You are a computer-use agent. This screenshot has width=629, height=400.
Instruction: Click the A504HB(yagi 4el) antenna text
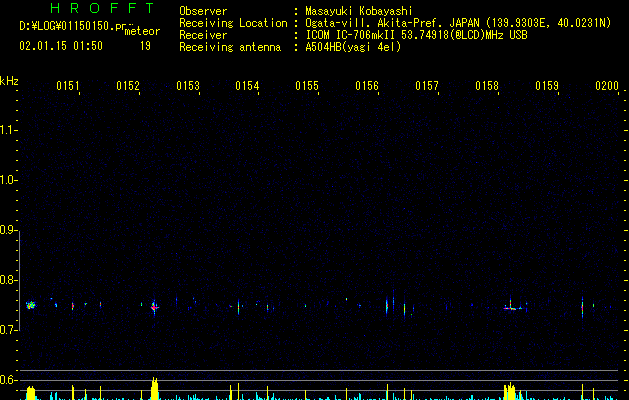click(x=353, y=47)
